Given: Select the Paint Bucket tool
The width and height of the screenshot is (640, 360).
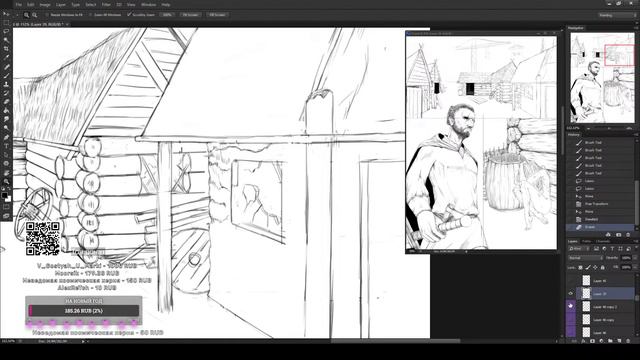Looking at the screenshot, I should (6, 111).
